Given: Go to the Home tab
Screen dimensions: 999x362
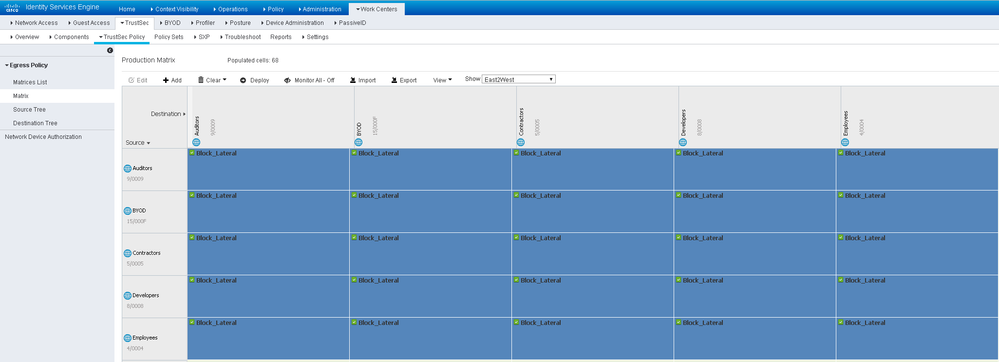Looking at the screenshot, I should coord(127,10).
